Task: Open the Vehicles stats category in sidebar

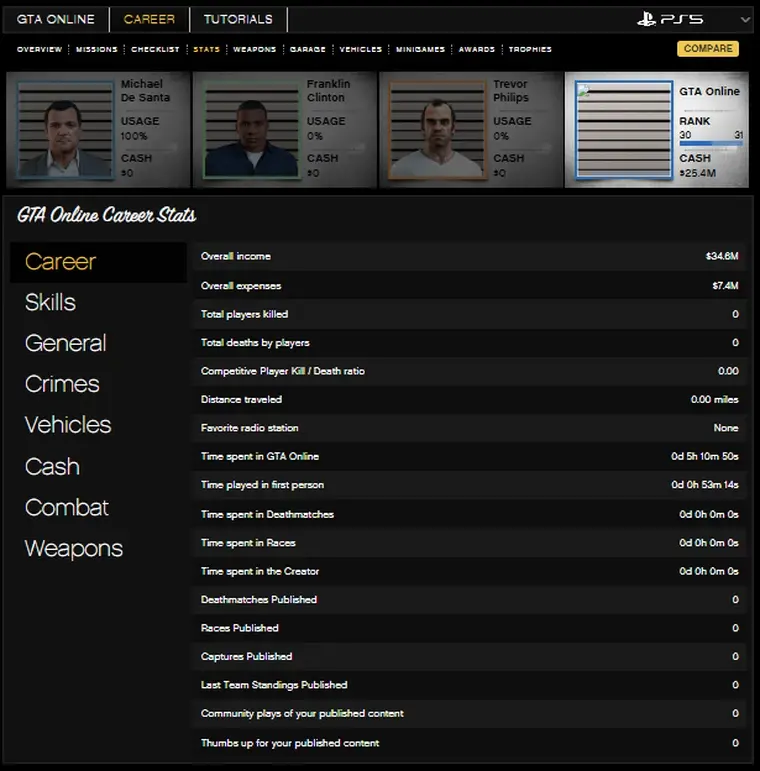Action: click(68, 425)
